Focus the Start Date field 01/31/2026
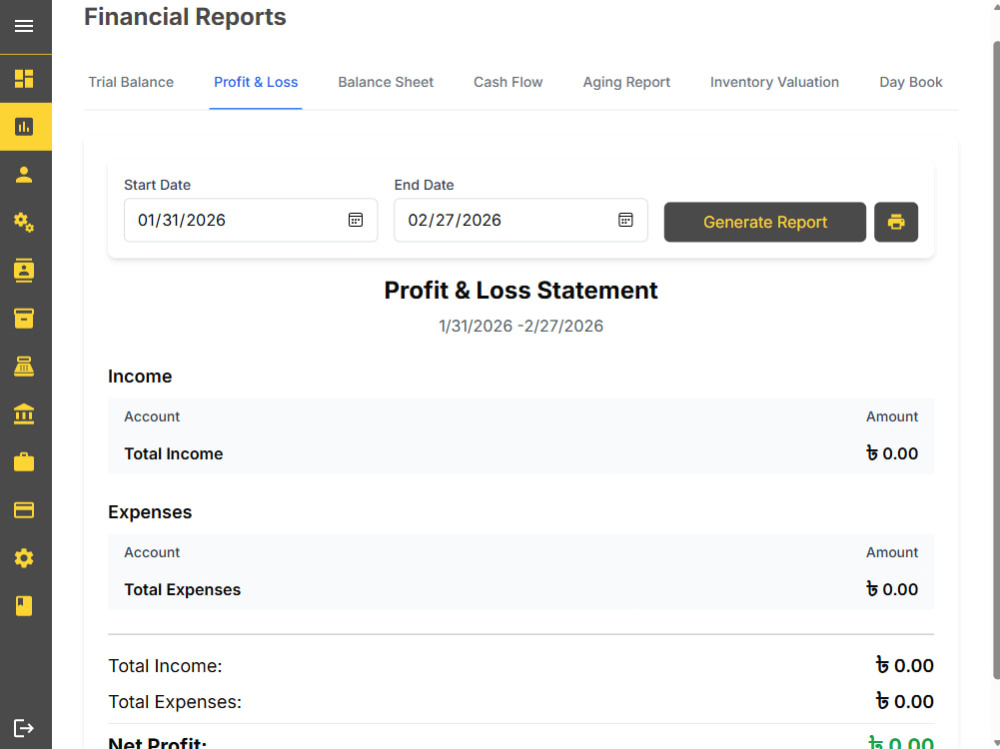 251,220
